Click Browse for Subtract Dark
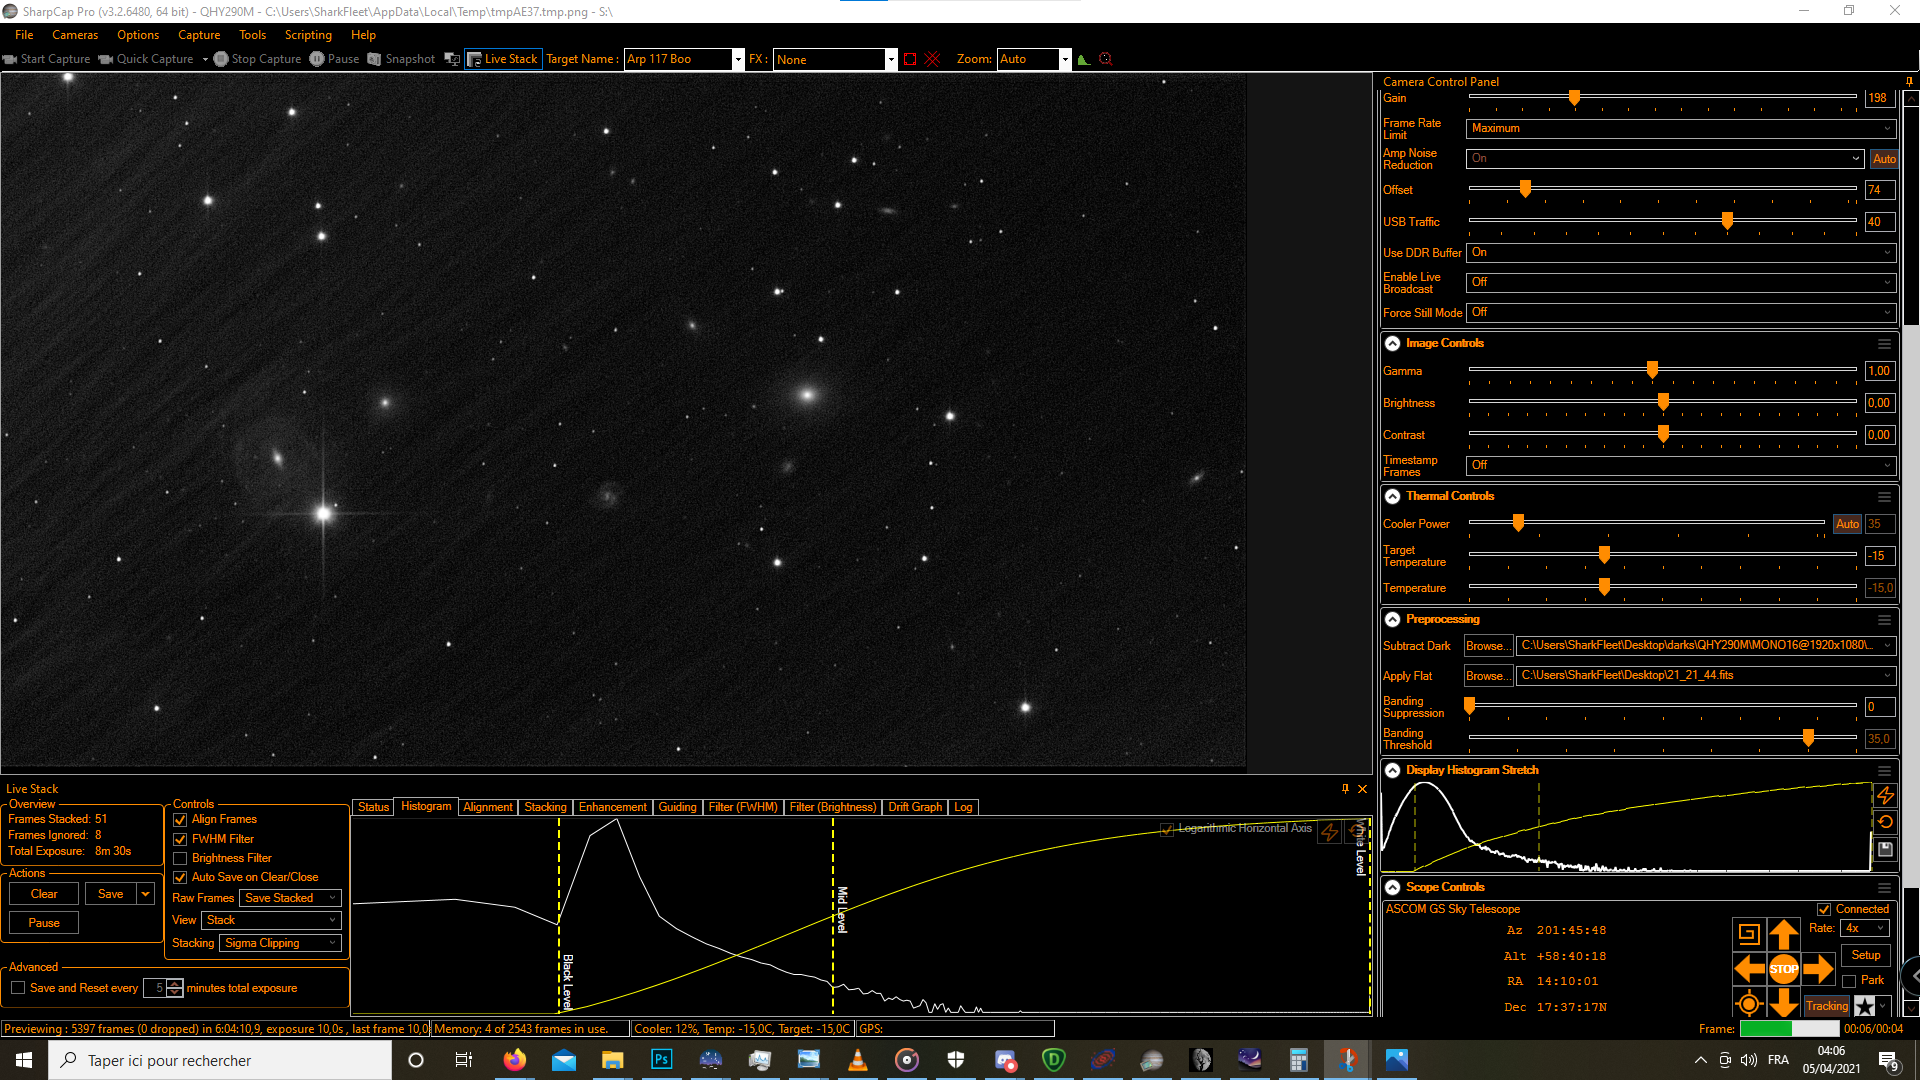 [1489, 646]
